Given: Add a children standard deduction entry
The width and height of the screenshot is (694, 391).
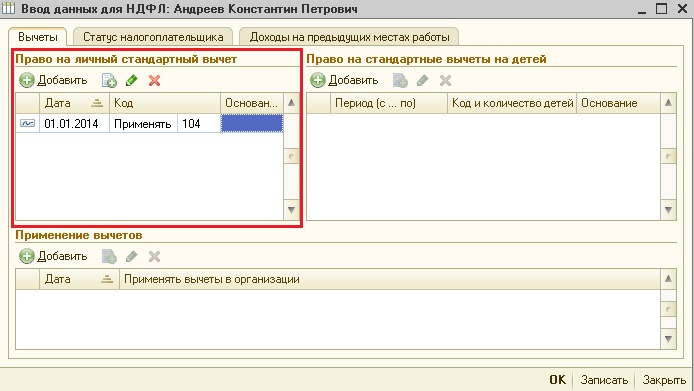Looking at the screenshot, I should [x=344, y=81].
